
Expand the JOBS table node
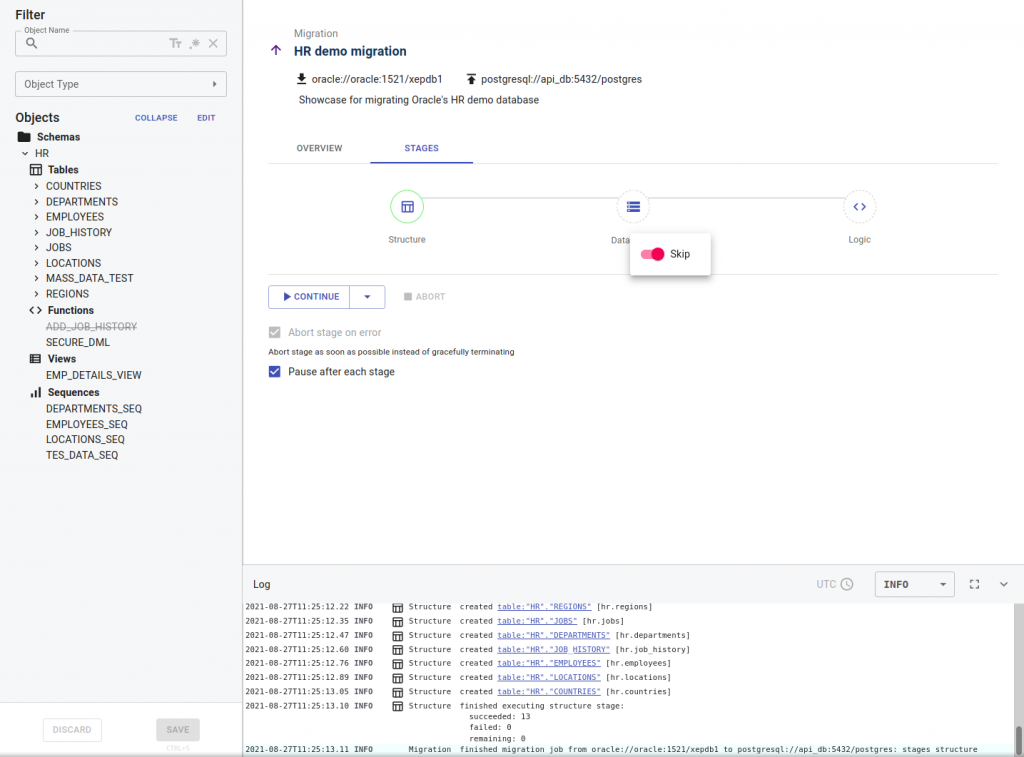point(37,248)
